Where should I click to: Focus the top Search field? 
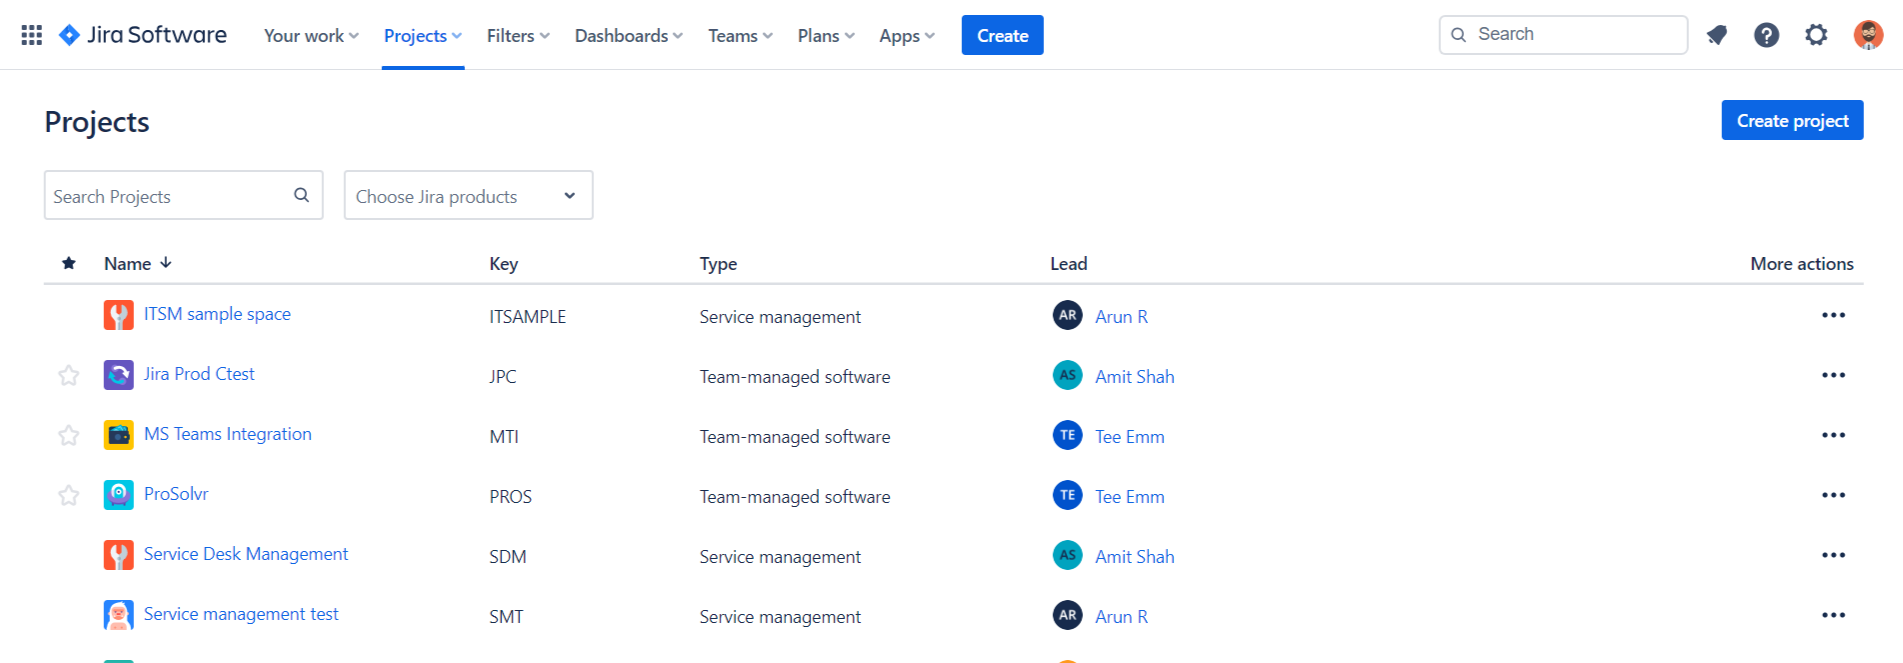tap(1563, 35)
